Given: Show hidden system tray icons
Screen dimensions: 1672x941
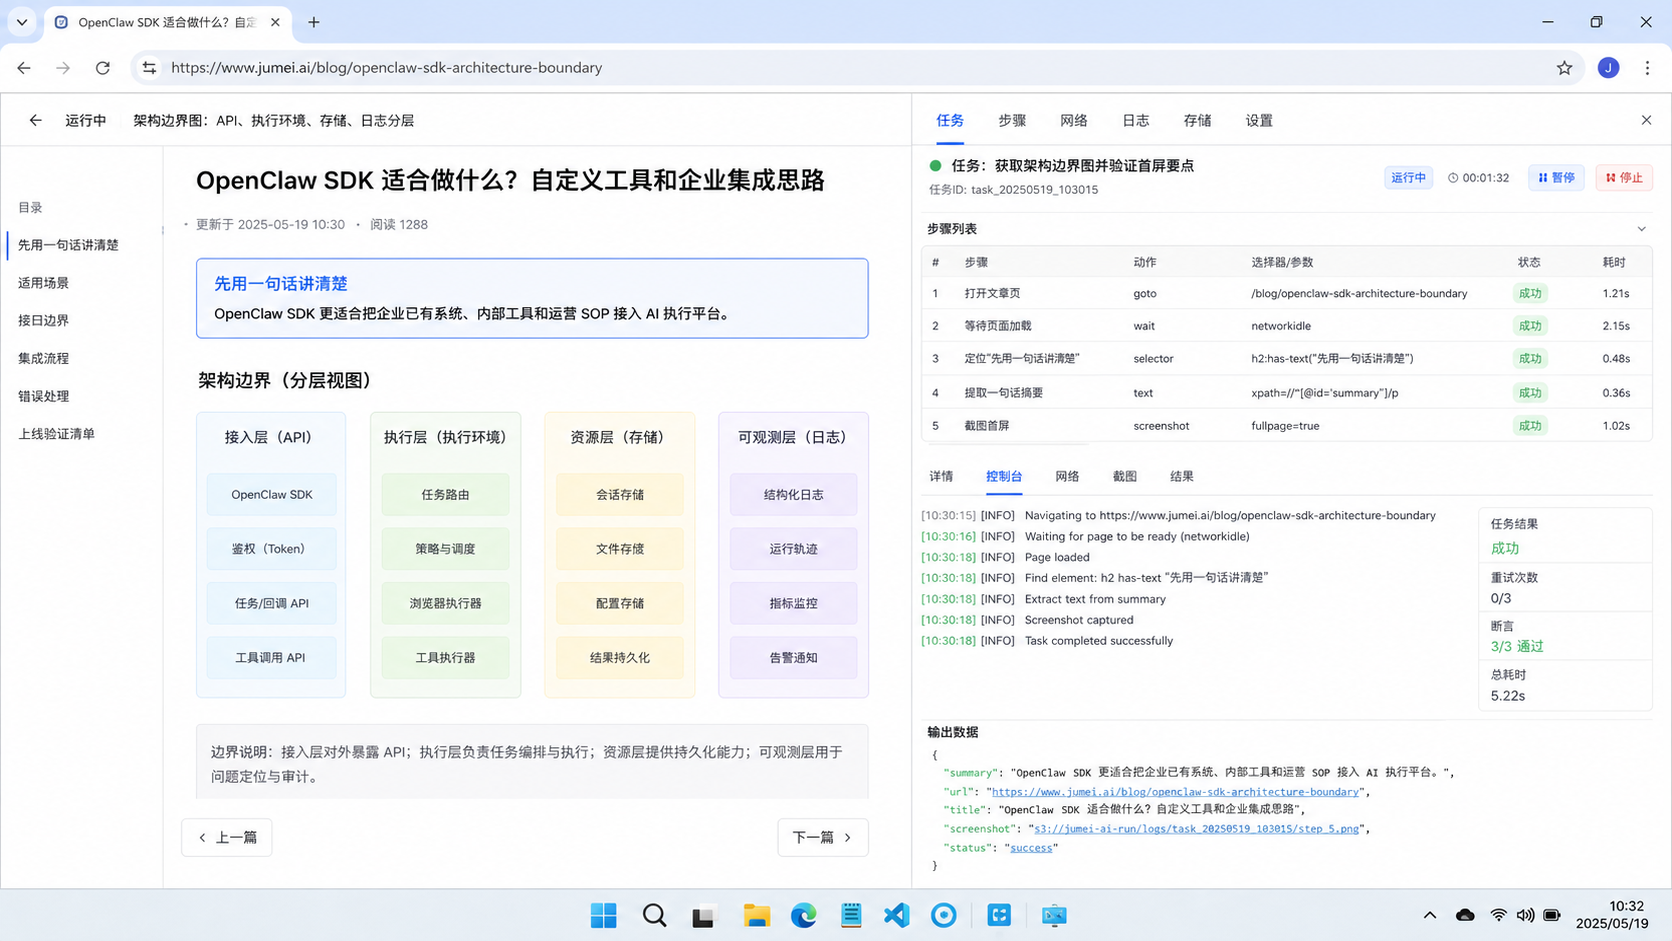Looking at the screenshot, I should pos(1429,915).
